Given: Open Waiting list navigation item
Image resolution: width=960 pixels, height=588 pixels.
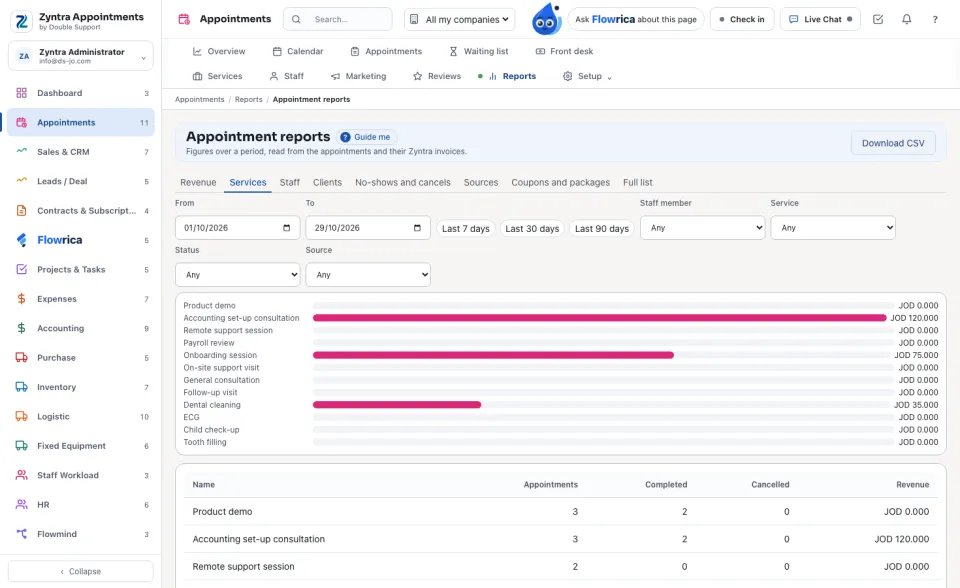Looking at the screenshot, I should 479,51.
